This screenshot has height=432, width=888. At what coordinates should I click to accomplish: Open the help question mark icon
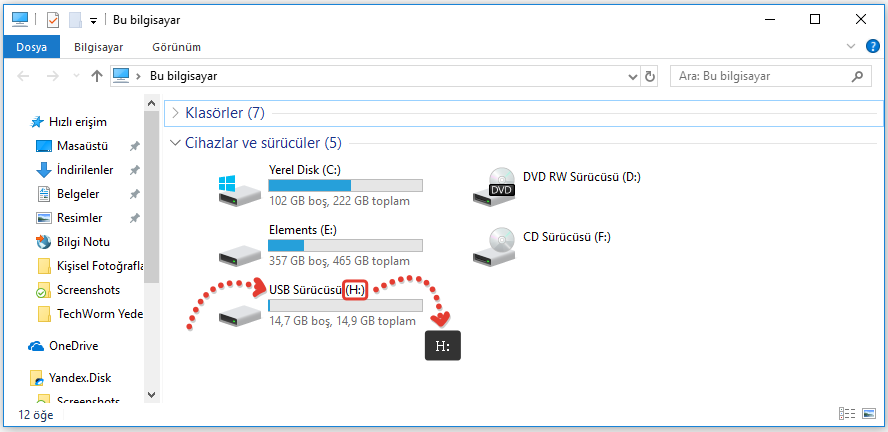pos(869,46)
